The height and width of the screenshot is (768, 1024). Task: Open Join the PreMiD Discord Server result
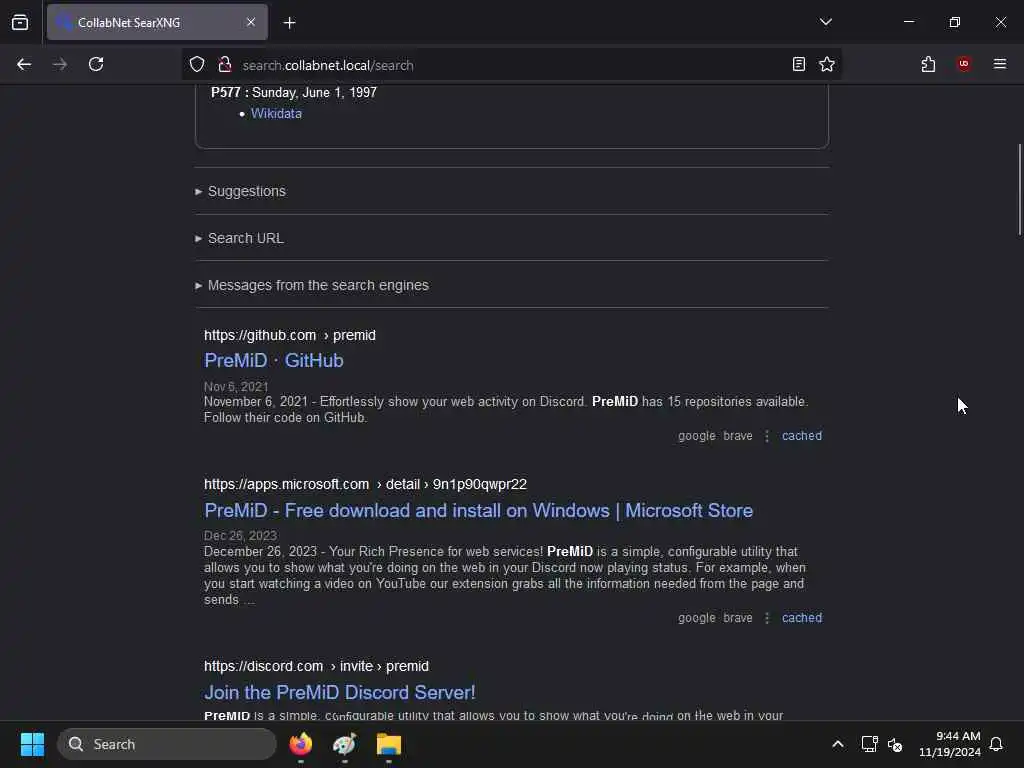pos(340,692)
